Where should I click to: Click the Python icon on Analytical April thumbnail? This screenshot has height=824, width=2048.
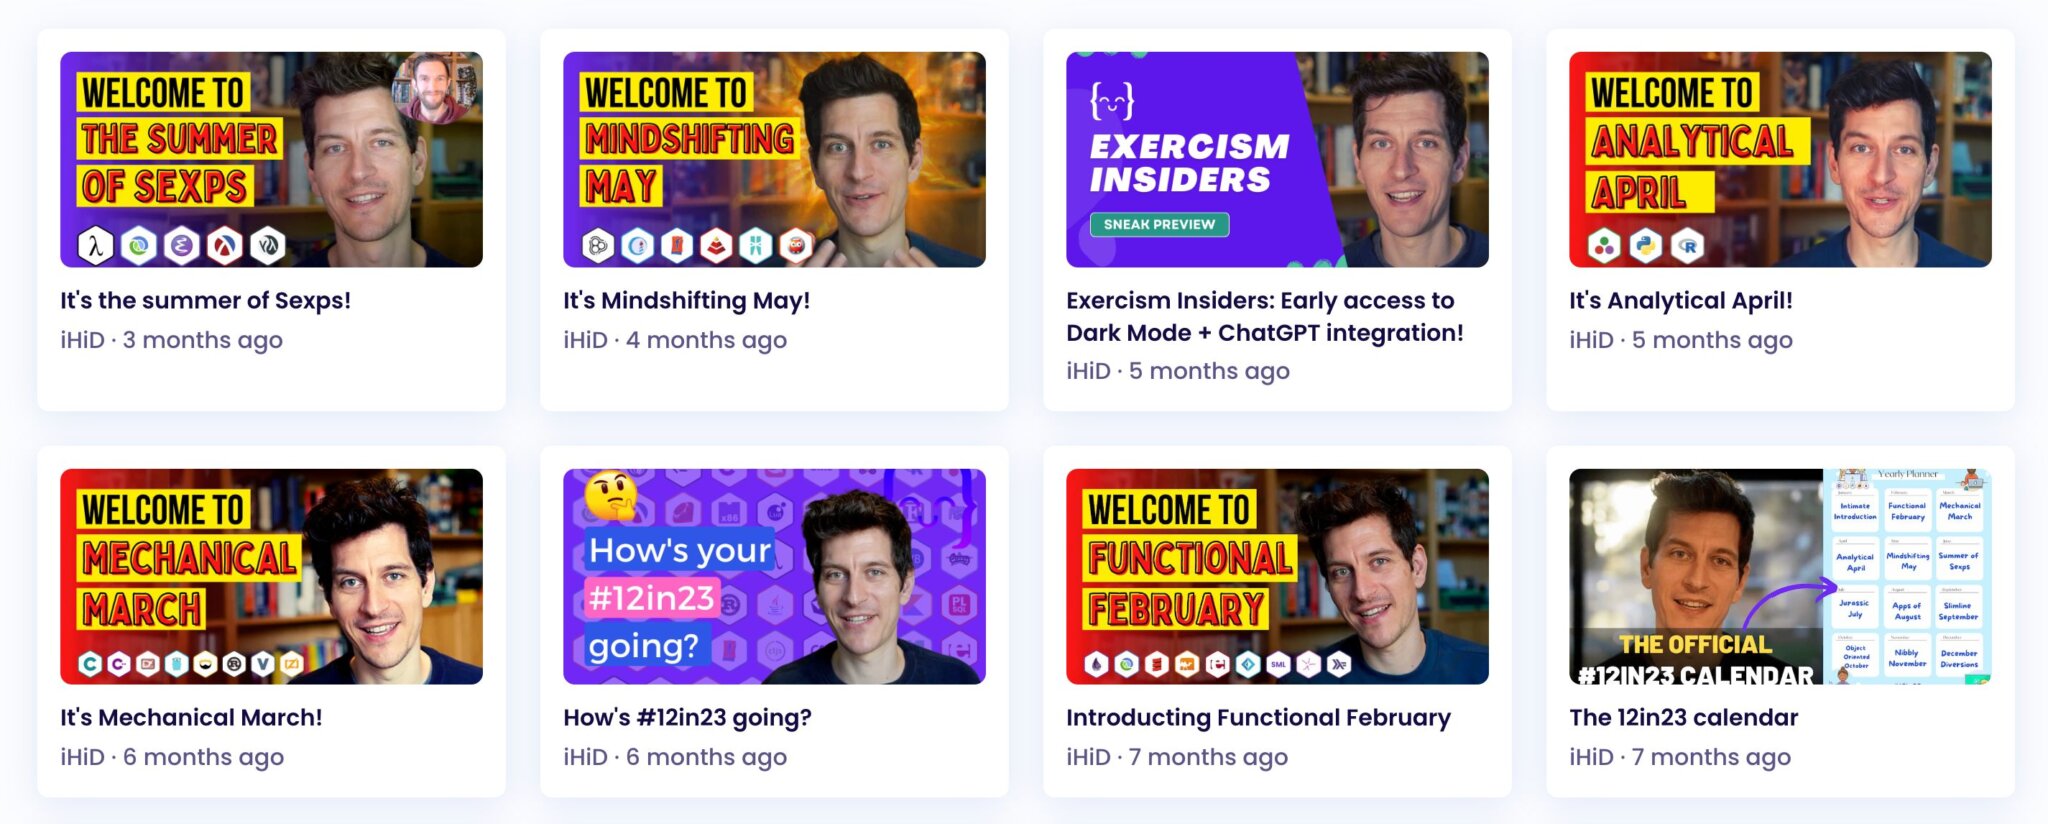[1646, 245]
